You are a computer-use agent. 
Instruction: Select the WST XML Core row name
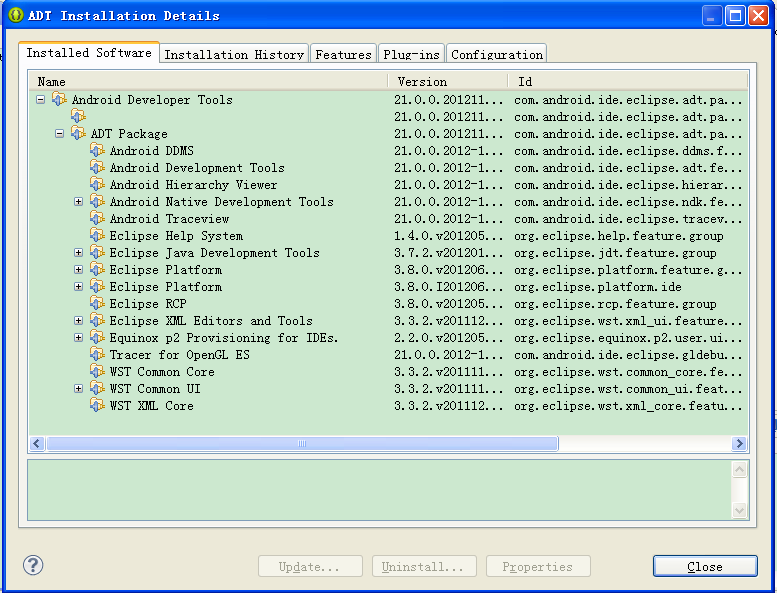(x=152, y=406)
